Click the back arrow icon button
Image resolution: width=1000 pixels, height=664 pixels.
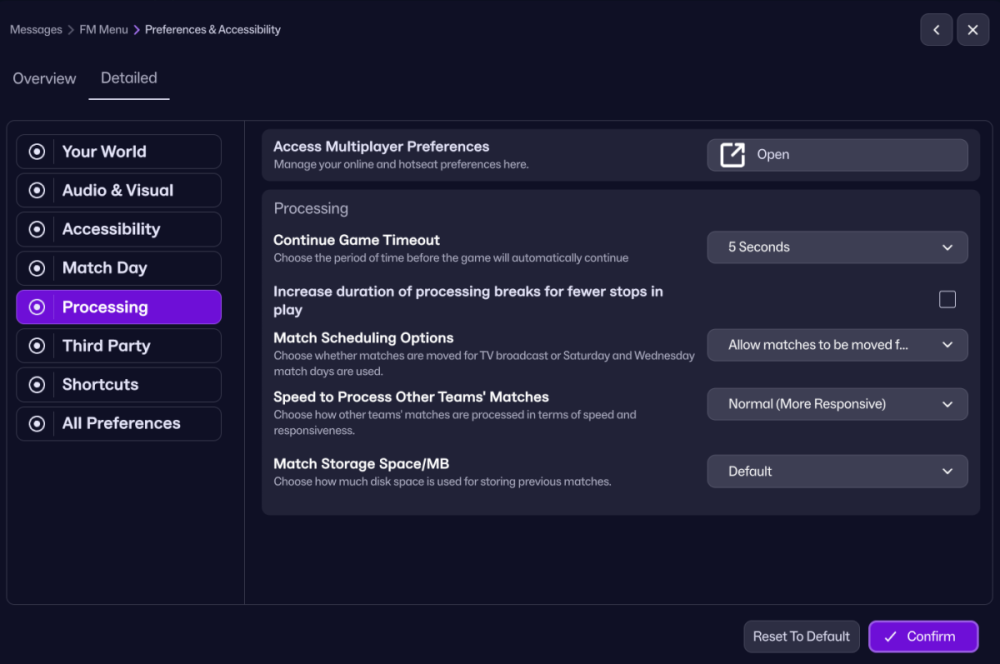[x=936, y=30]
